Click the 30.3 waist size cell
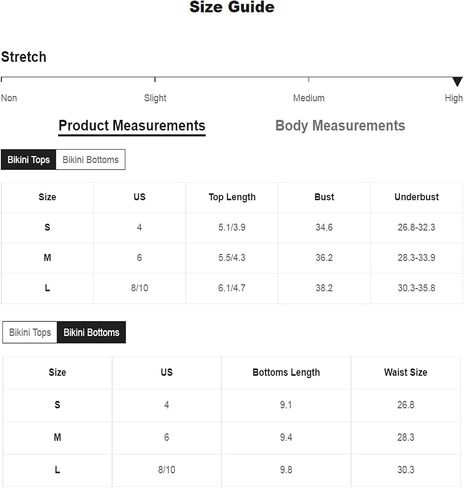Viewport: 464px width, 488px height. coord(406,470)
